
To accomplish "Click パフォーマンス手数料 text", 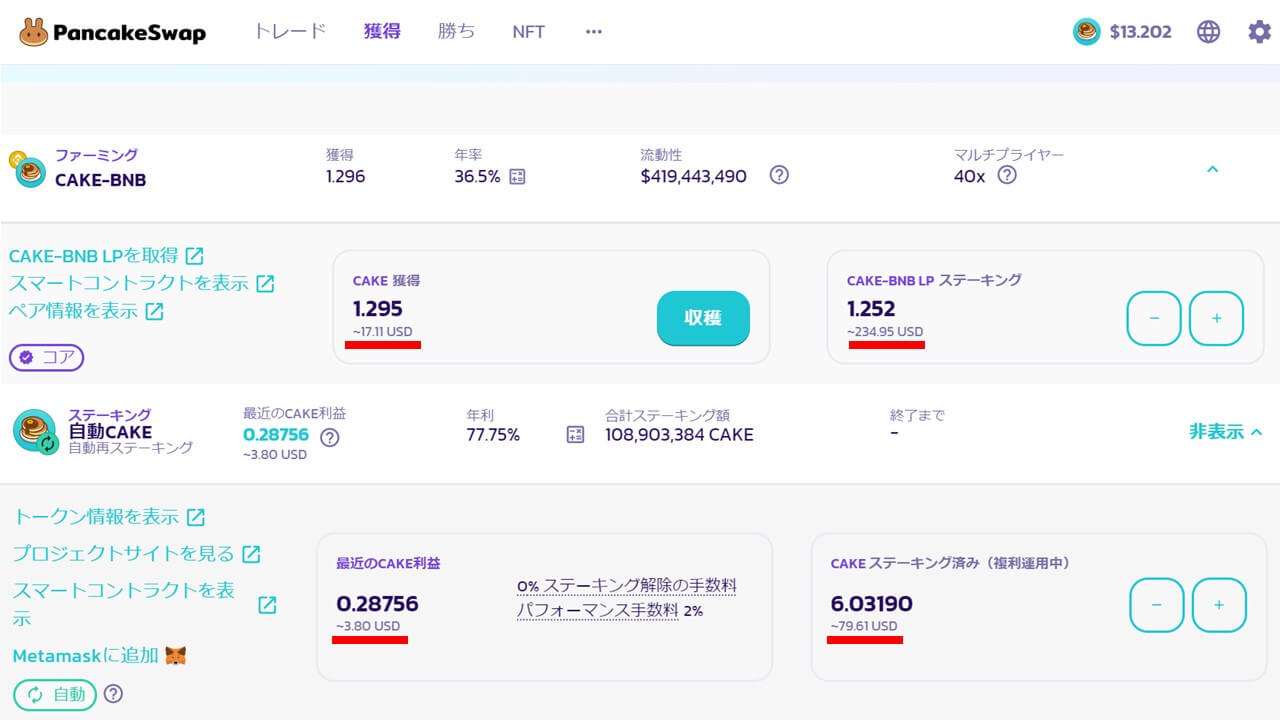I will (597, 610).
